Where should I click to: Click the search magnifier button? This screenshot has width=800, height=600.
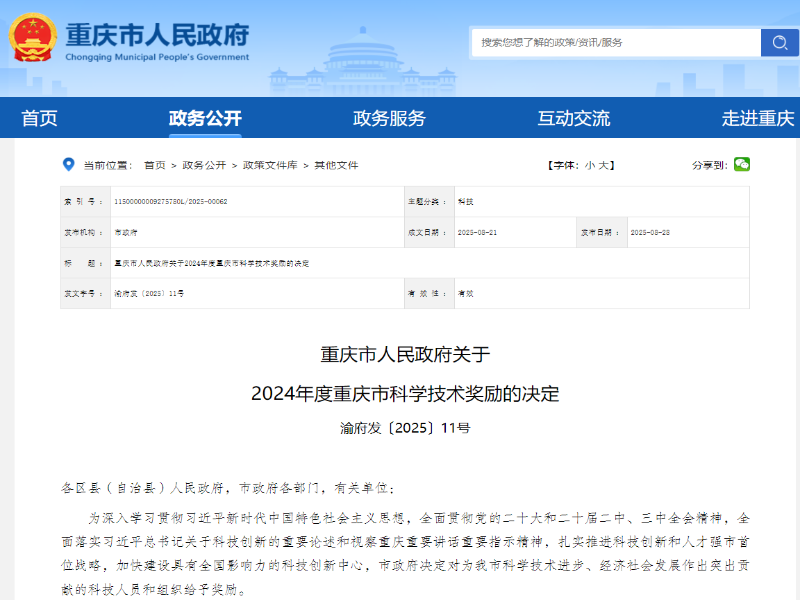point(779,42)
